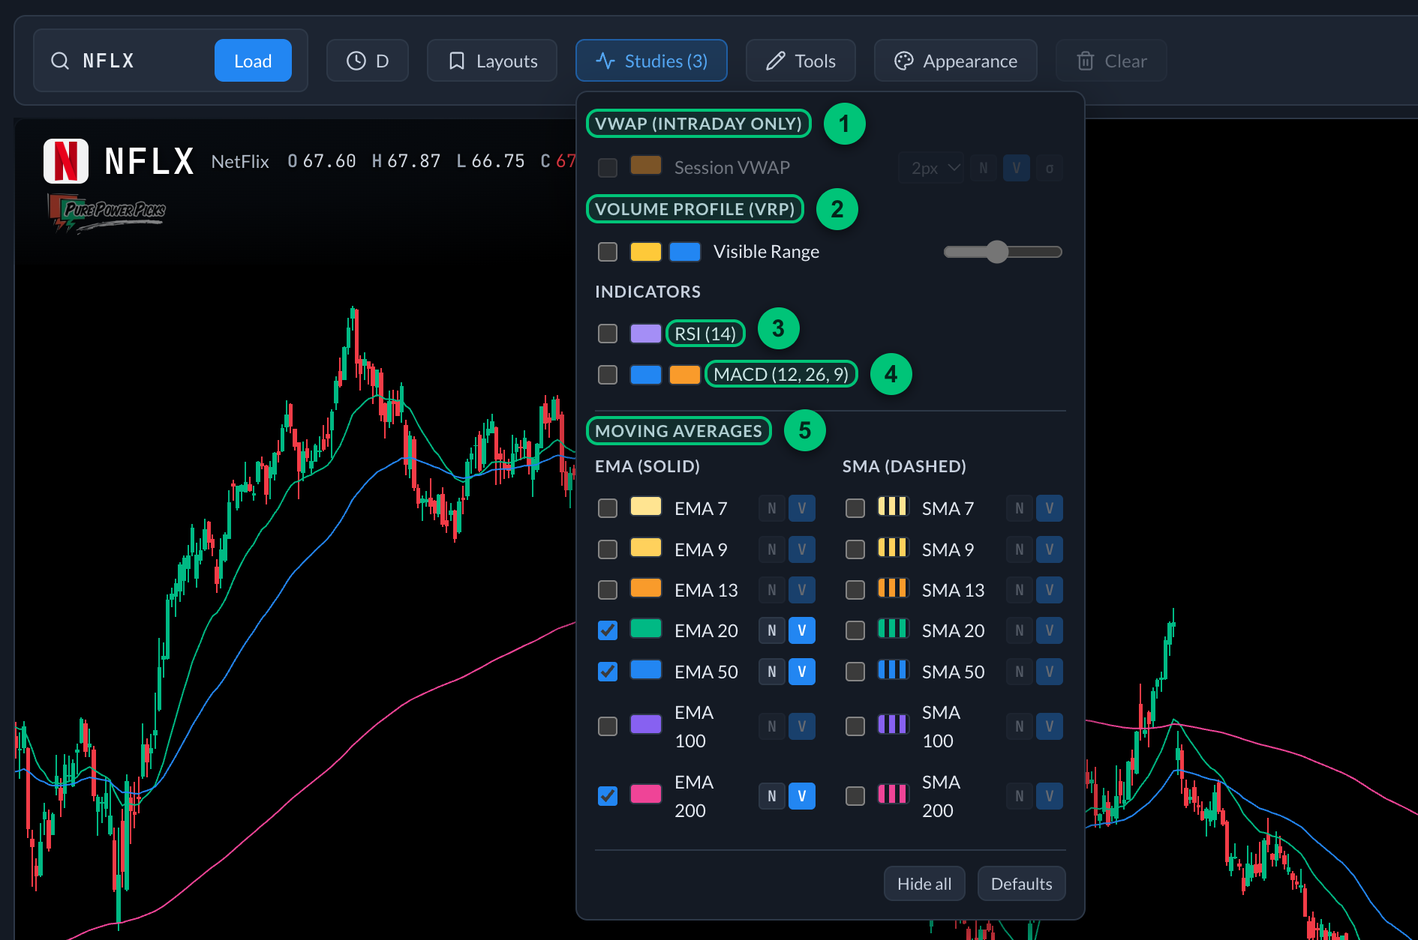This screenshot has height=940, width=1418.
Task: Enable the MACD (12, 26, 9) checkbox
Action: [608, 375]
